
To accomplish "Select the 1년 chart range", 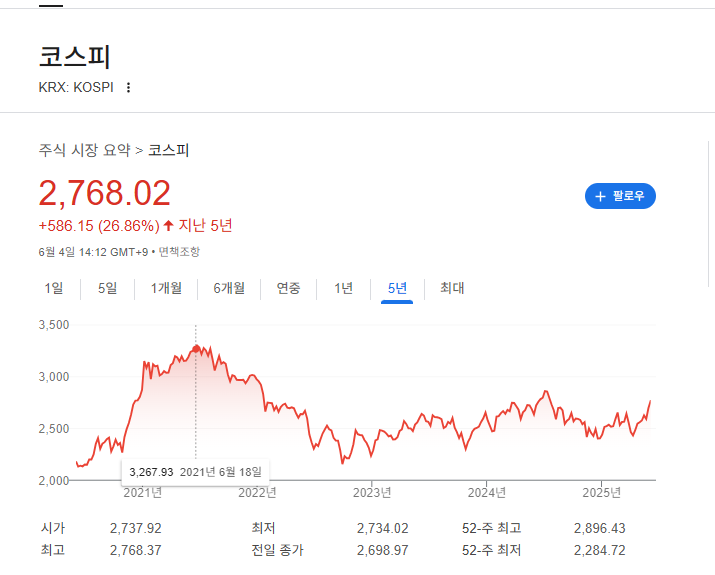I will click(x=343, y=288).
